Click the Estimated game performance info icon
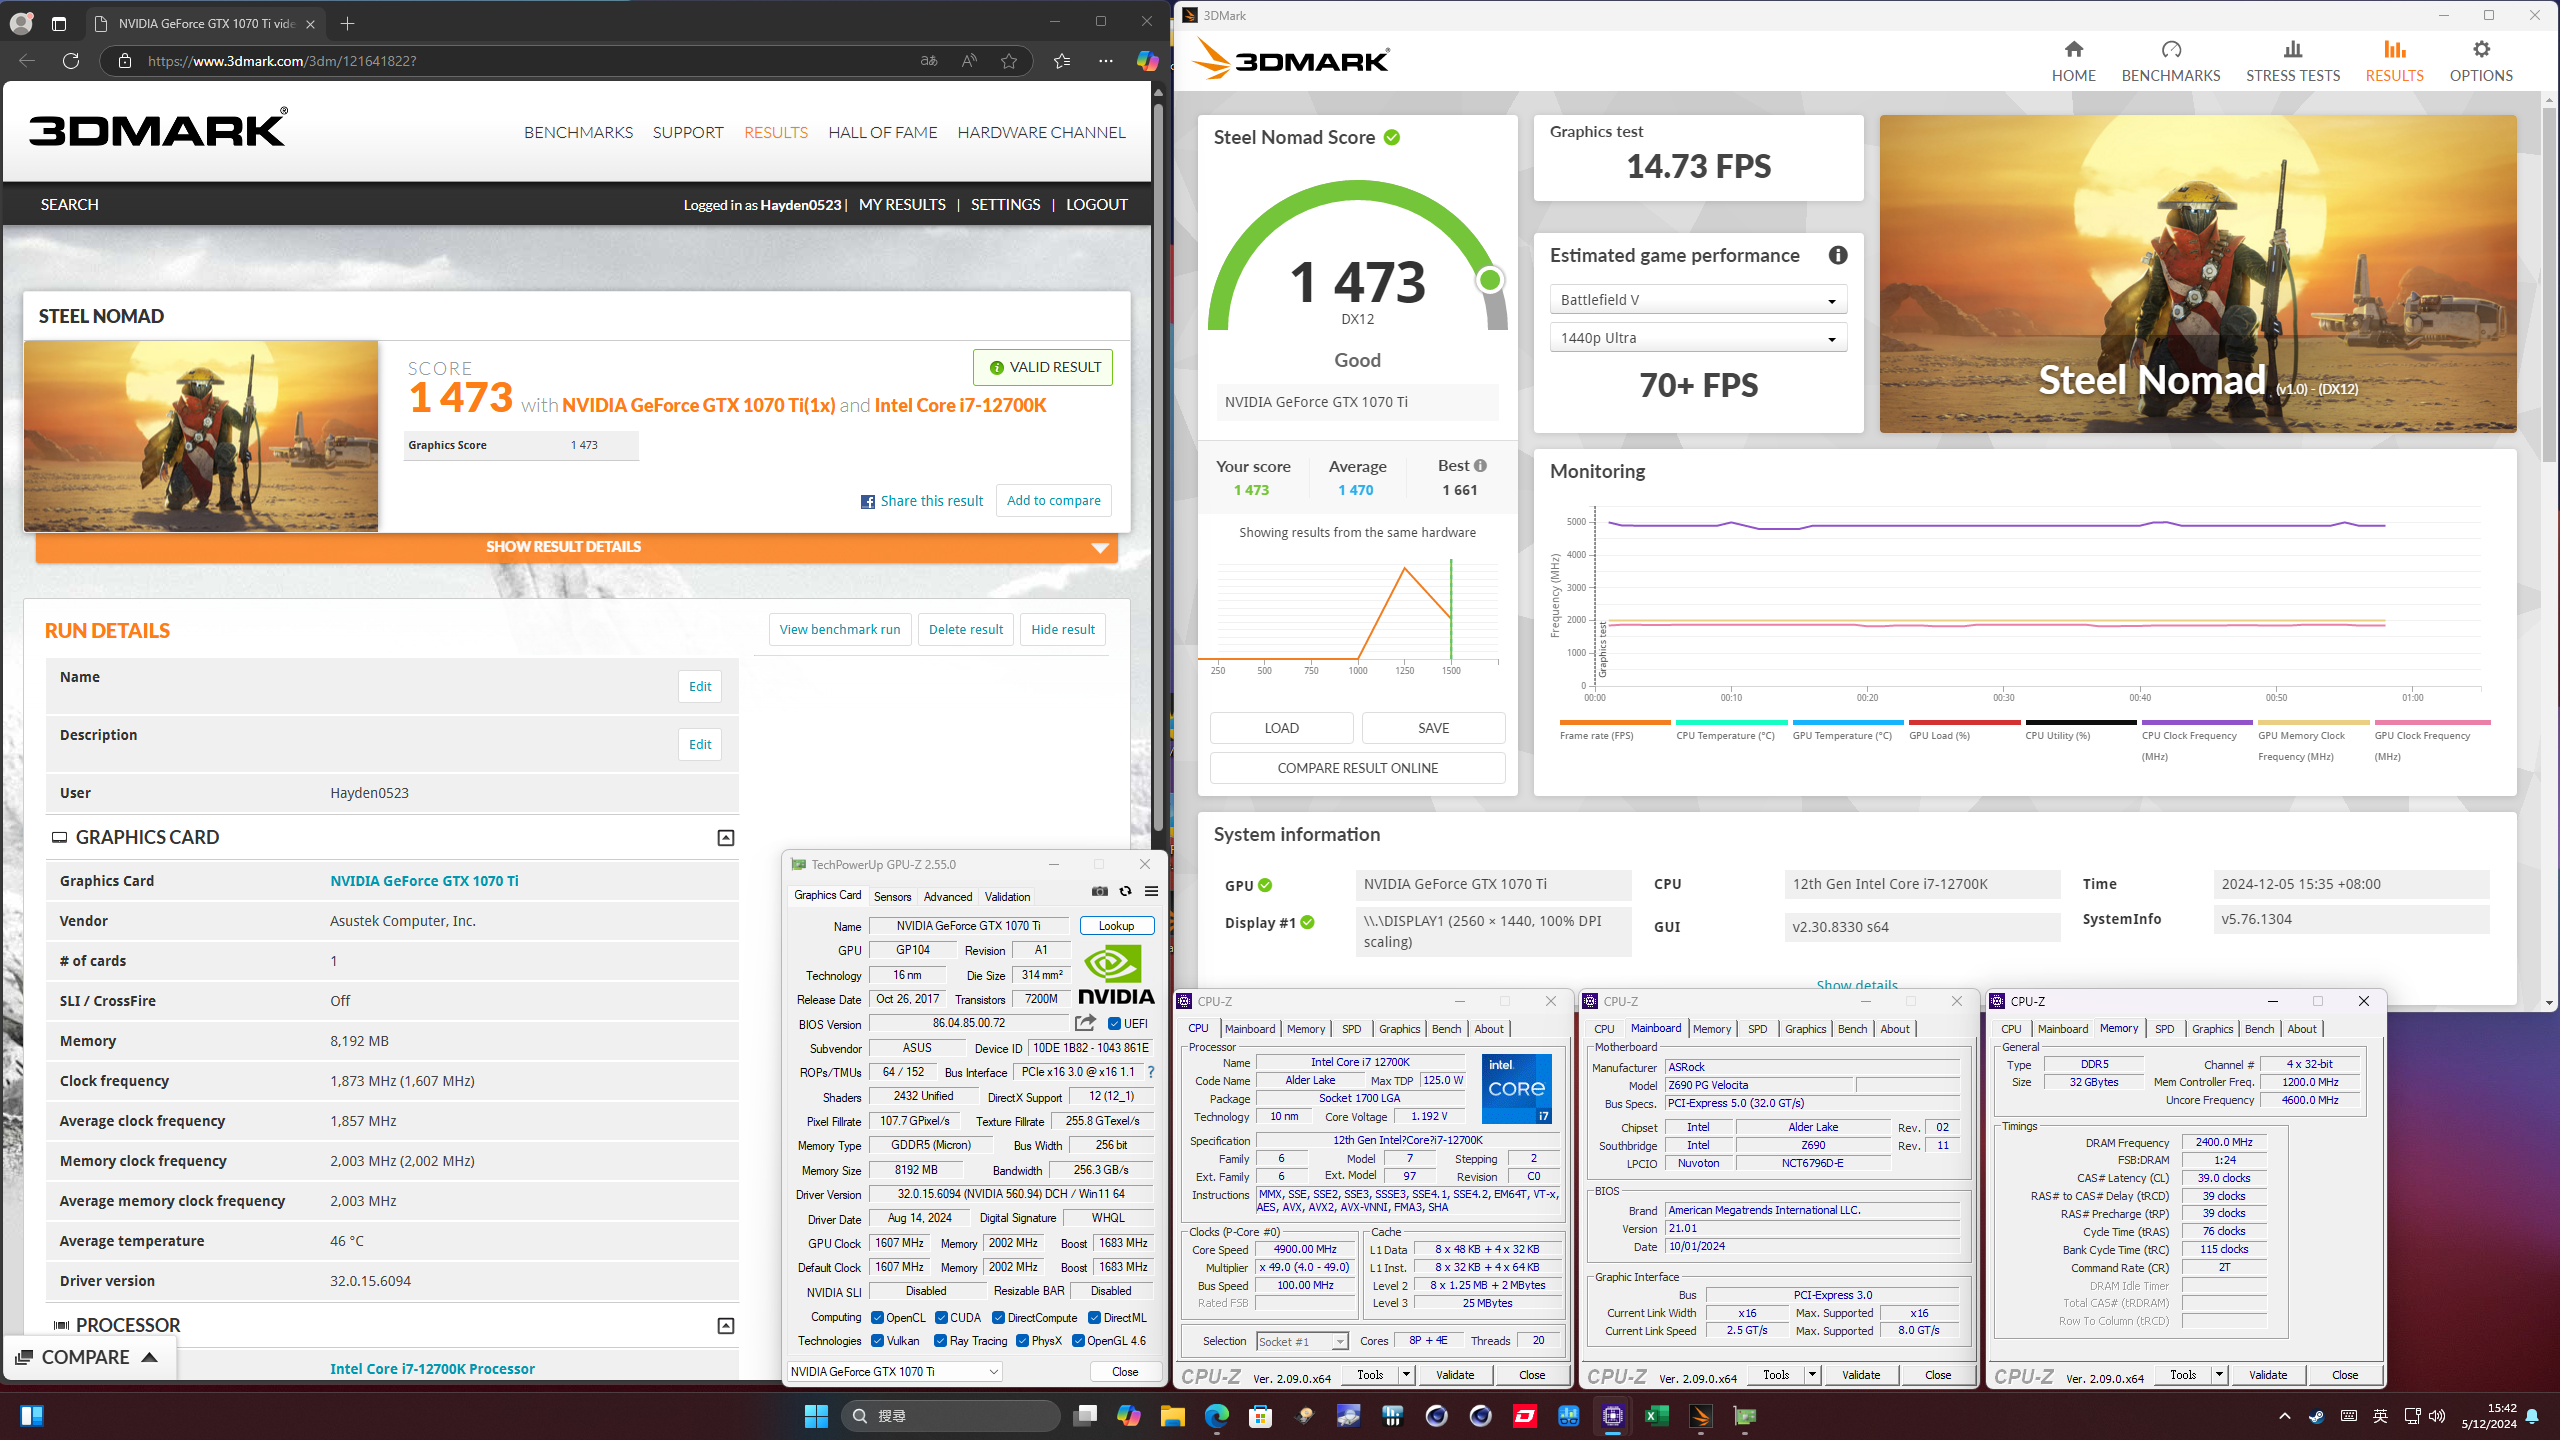Screen dimensions: 2560x1440 (x=1838, y=255)
